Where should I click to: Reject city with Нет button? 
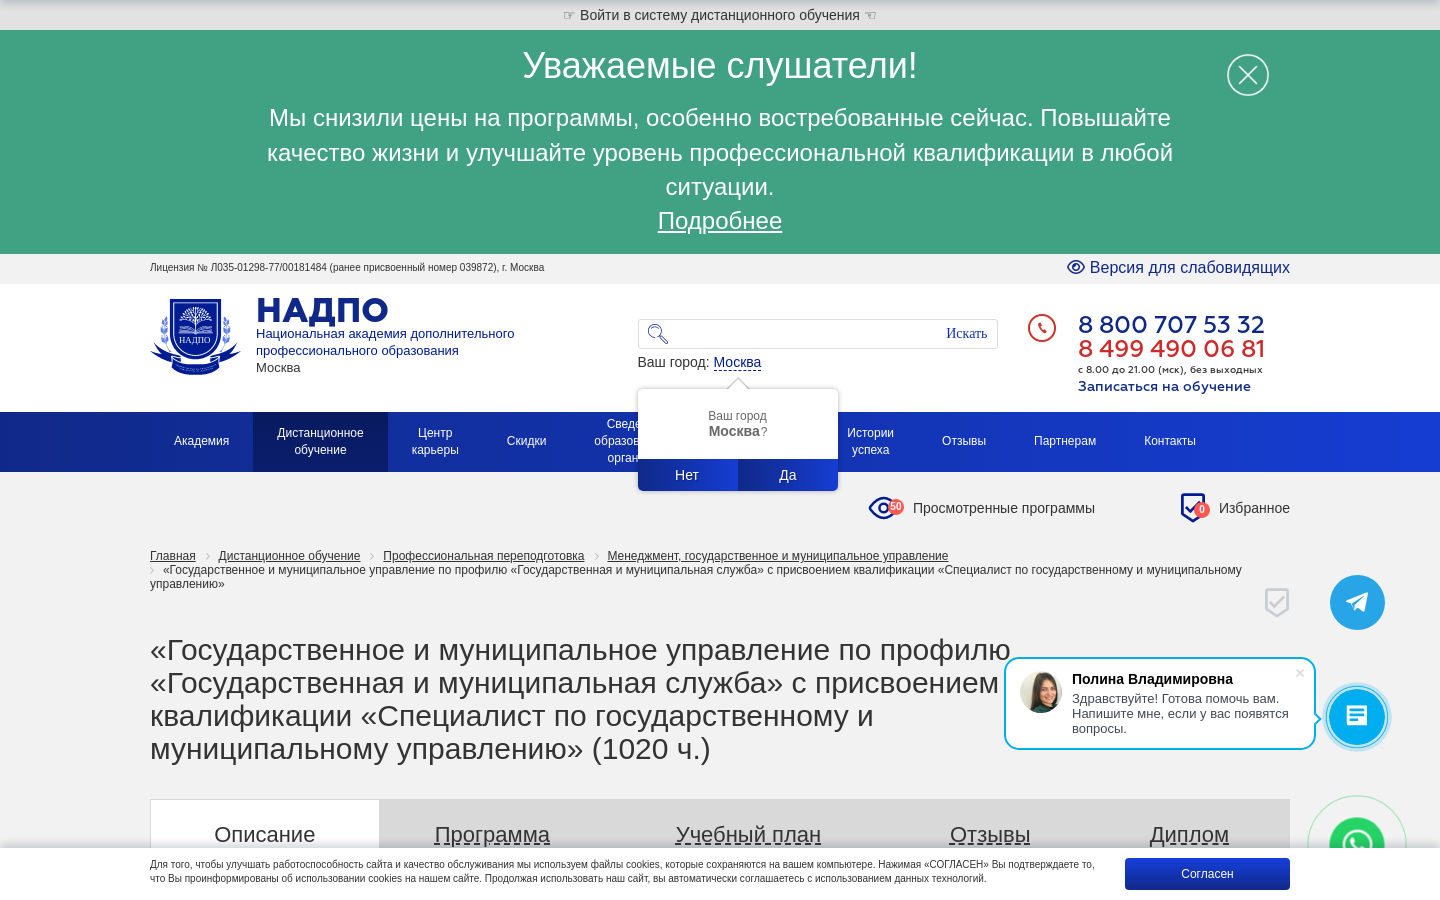click(687, 475)
